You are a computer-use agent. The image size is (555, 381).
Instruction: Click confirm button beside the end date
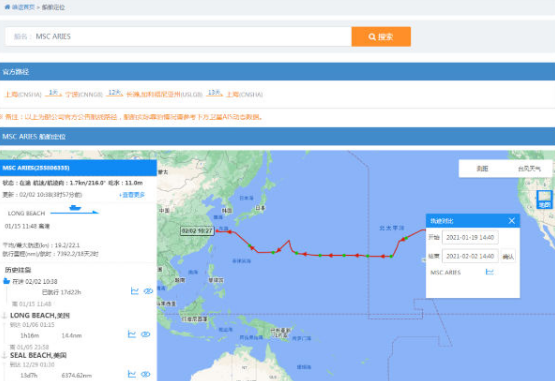point(508,256)
